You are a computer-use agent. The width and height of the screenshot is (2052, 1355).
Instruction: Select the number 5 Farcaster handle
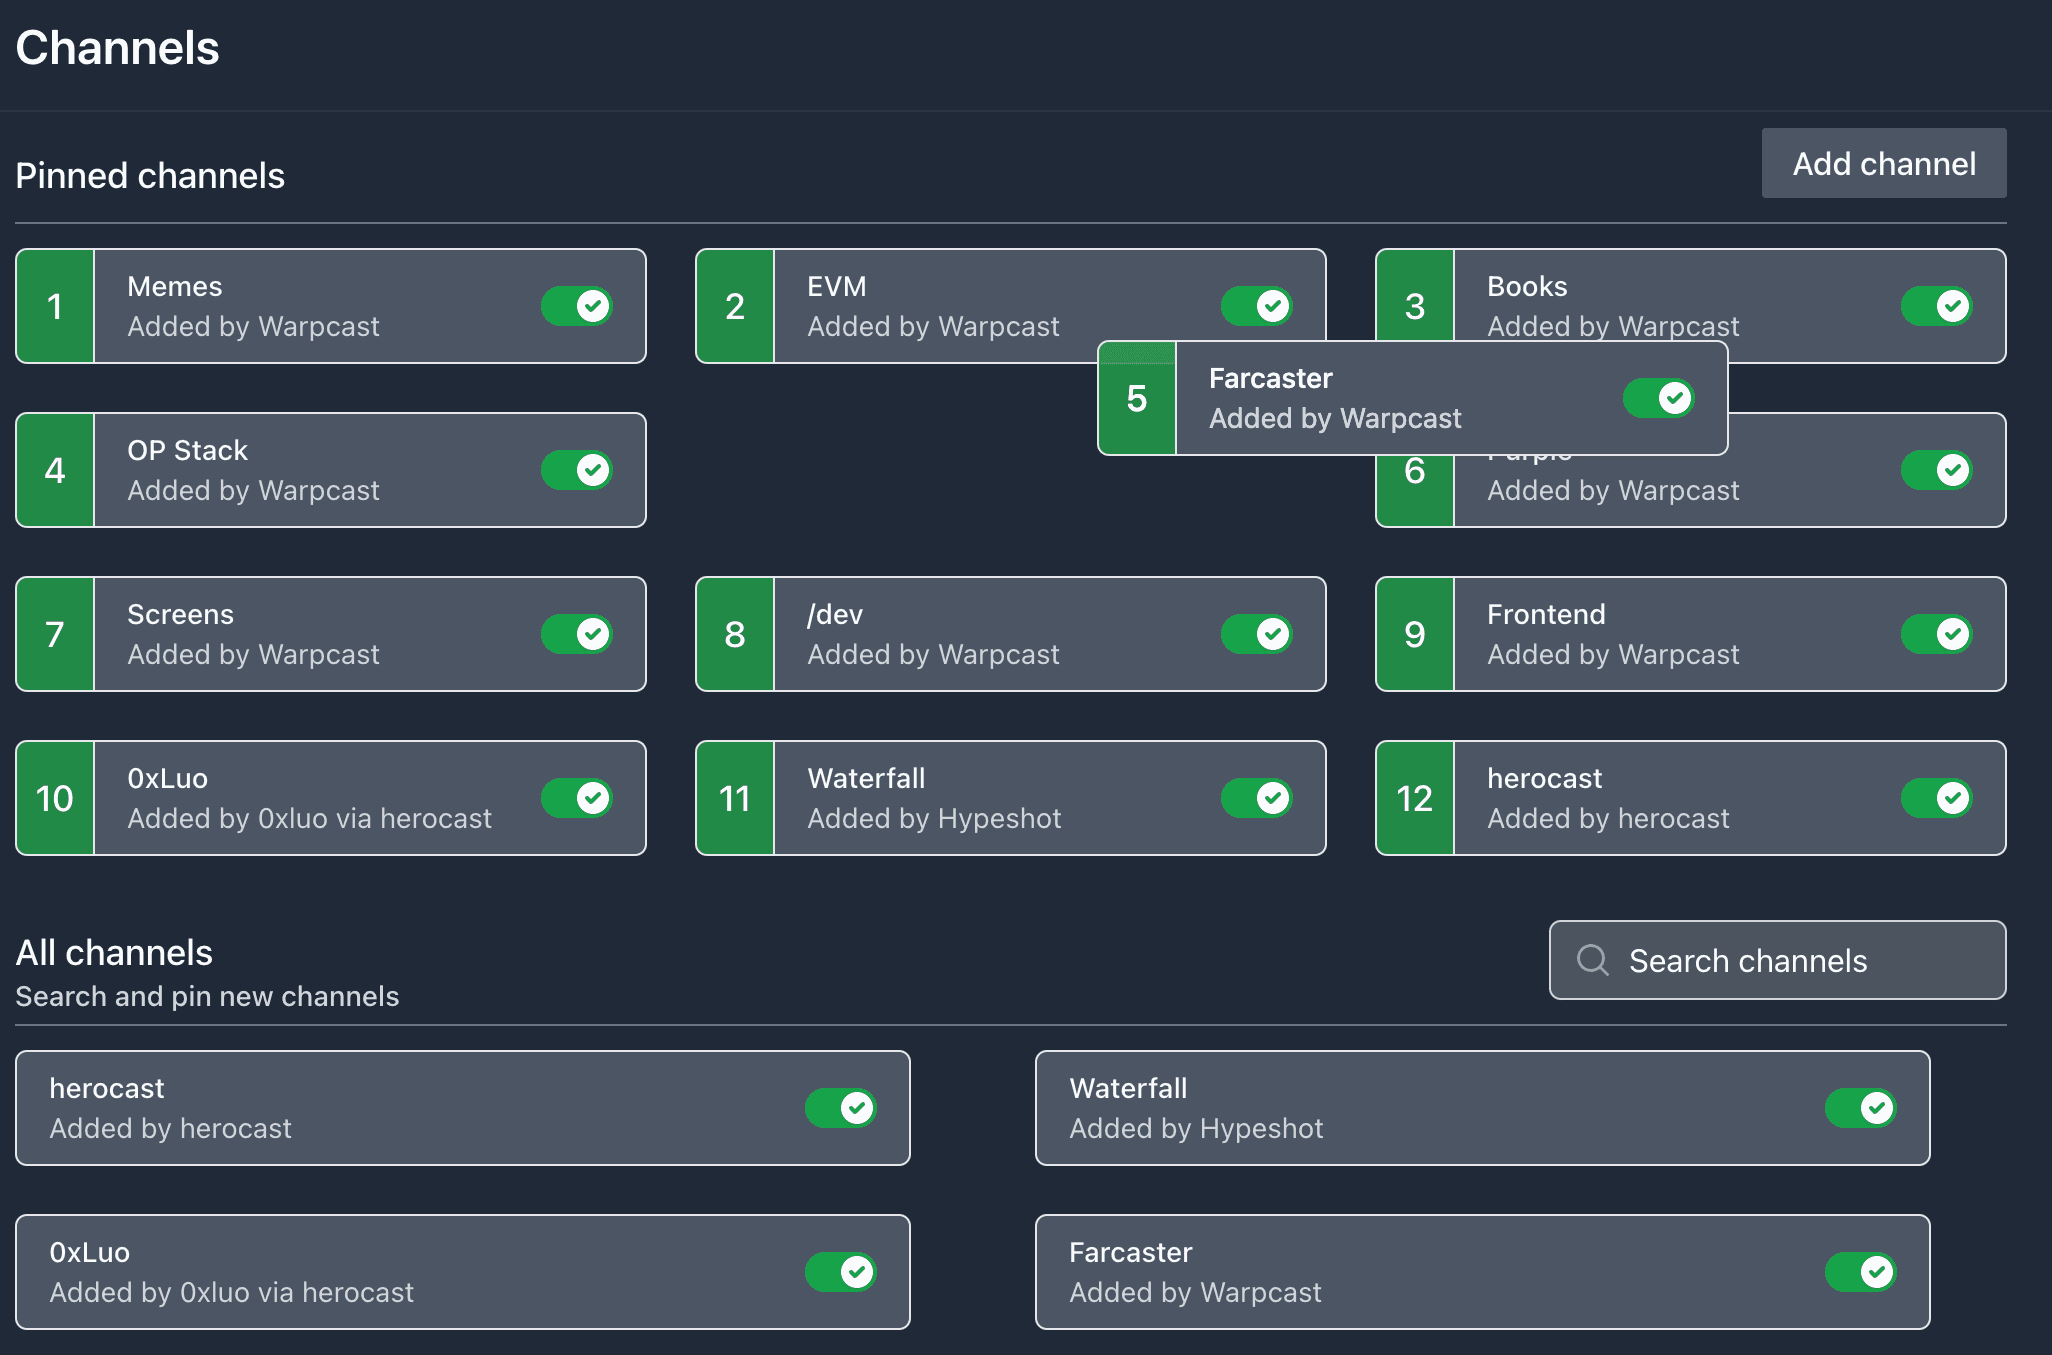coord(1137,398)
